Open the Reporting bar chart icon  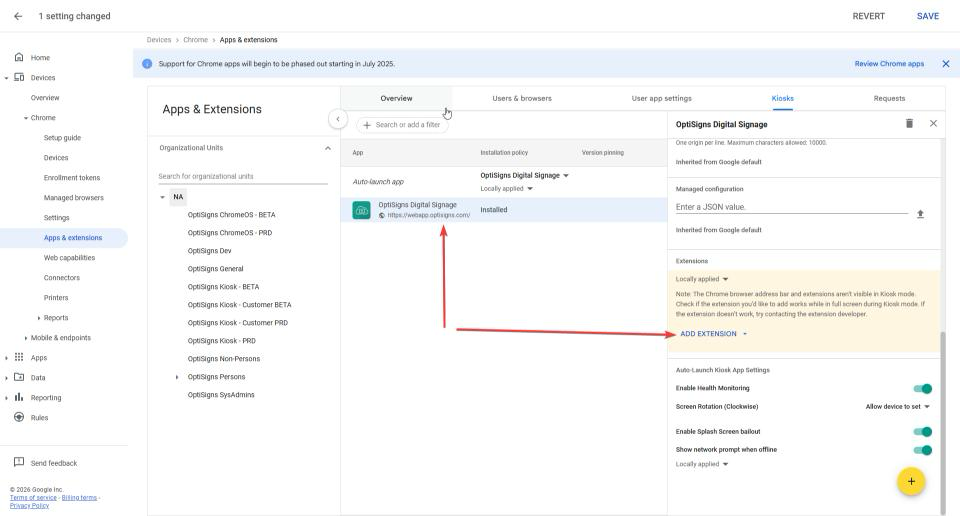pos(19,397)
